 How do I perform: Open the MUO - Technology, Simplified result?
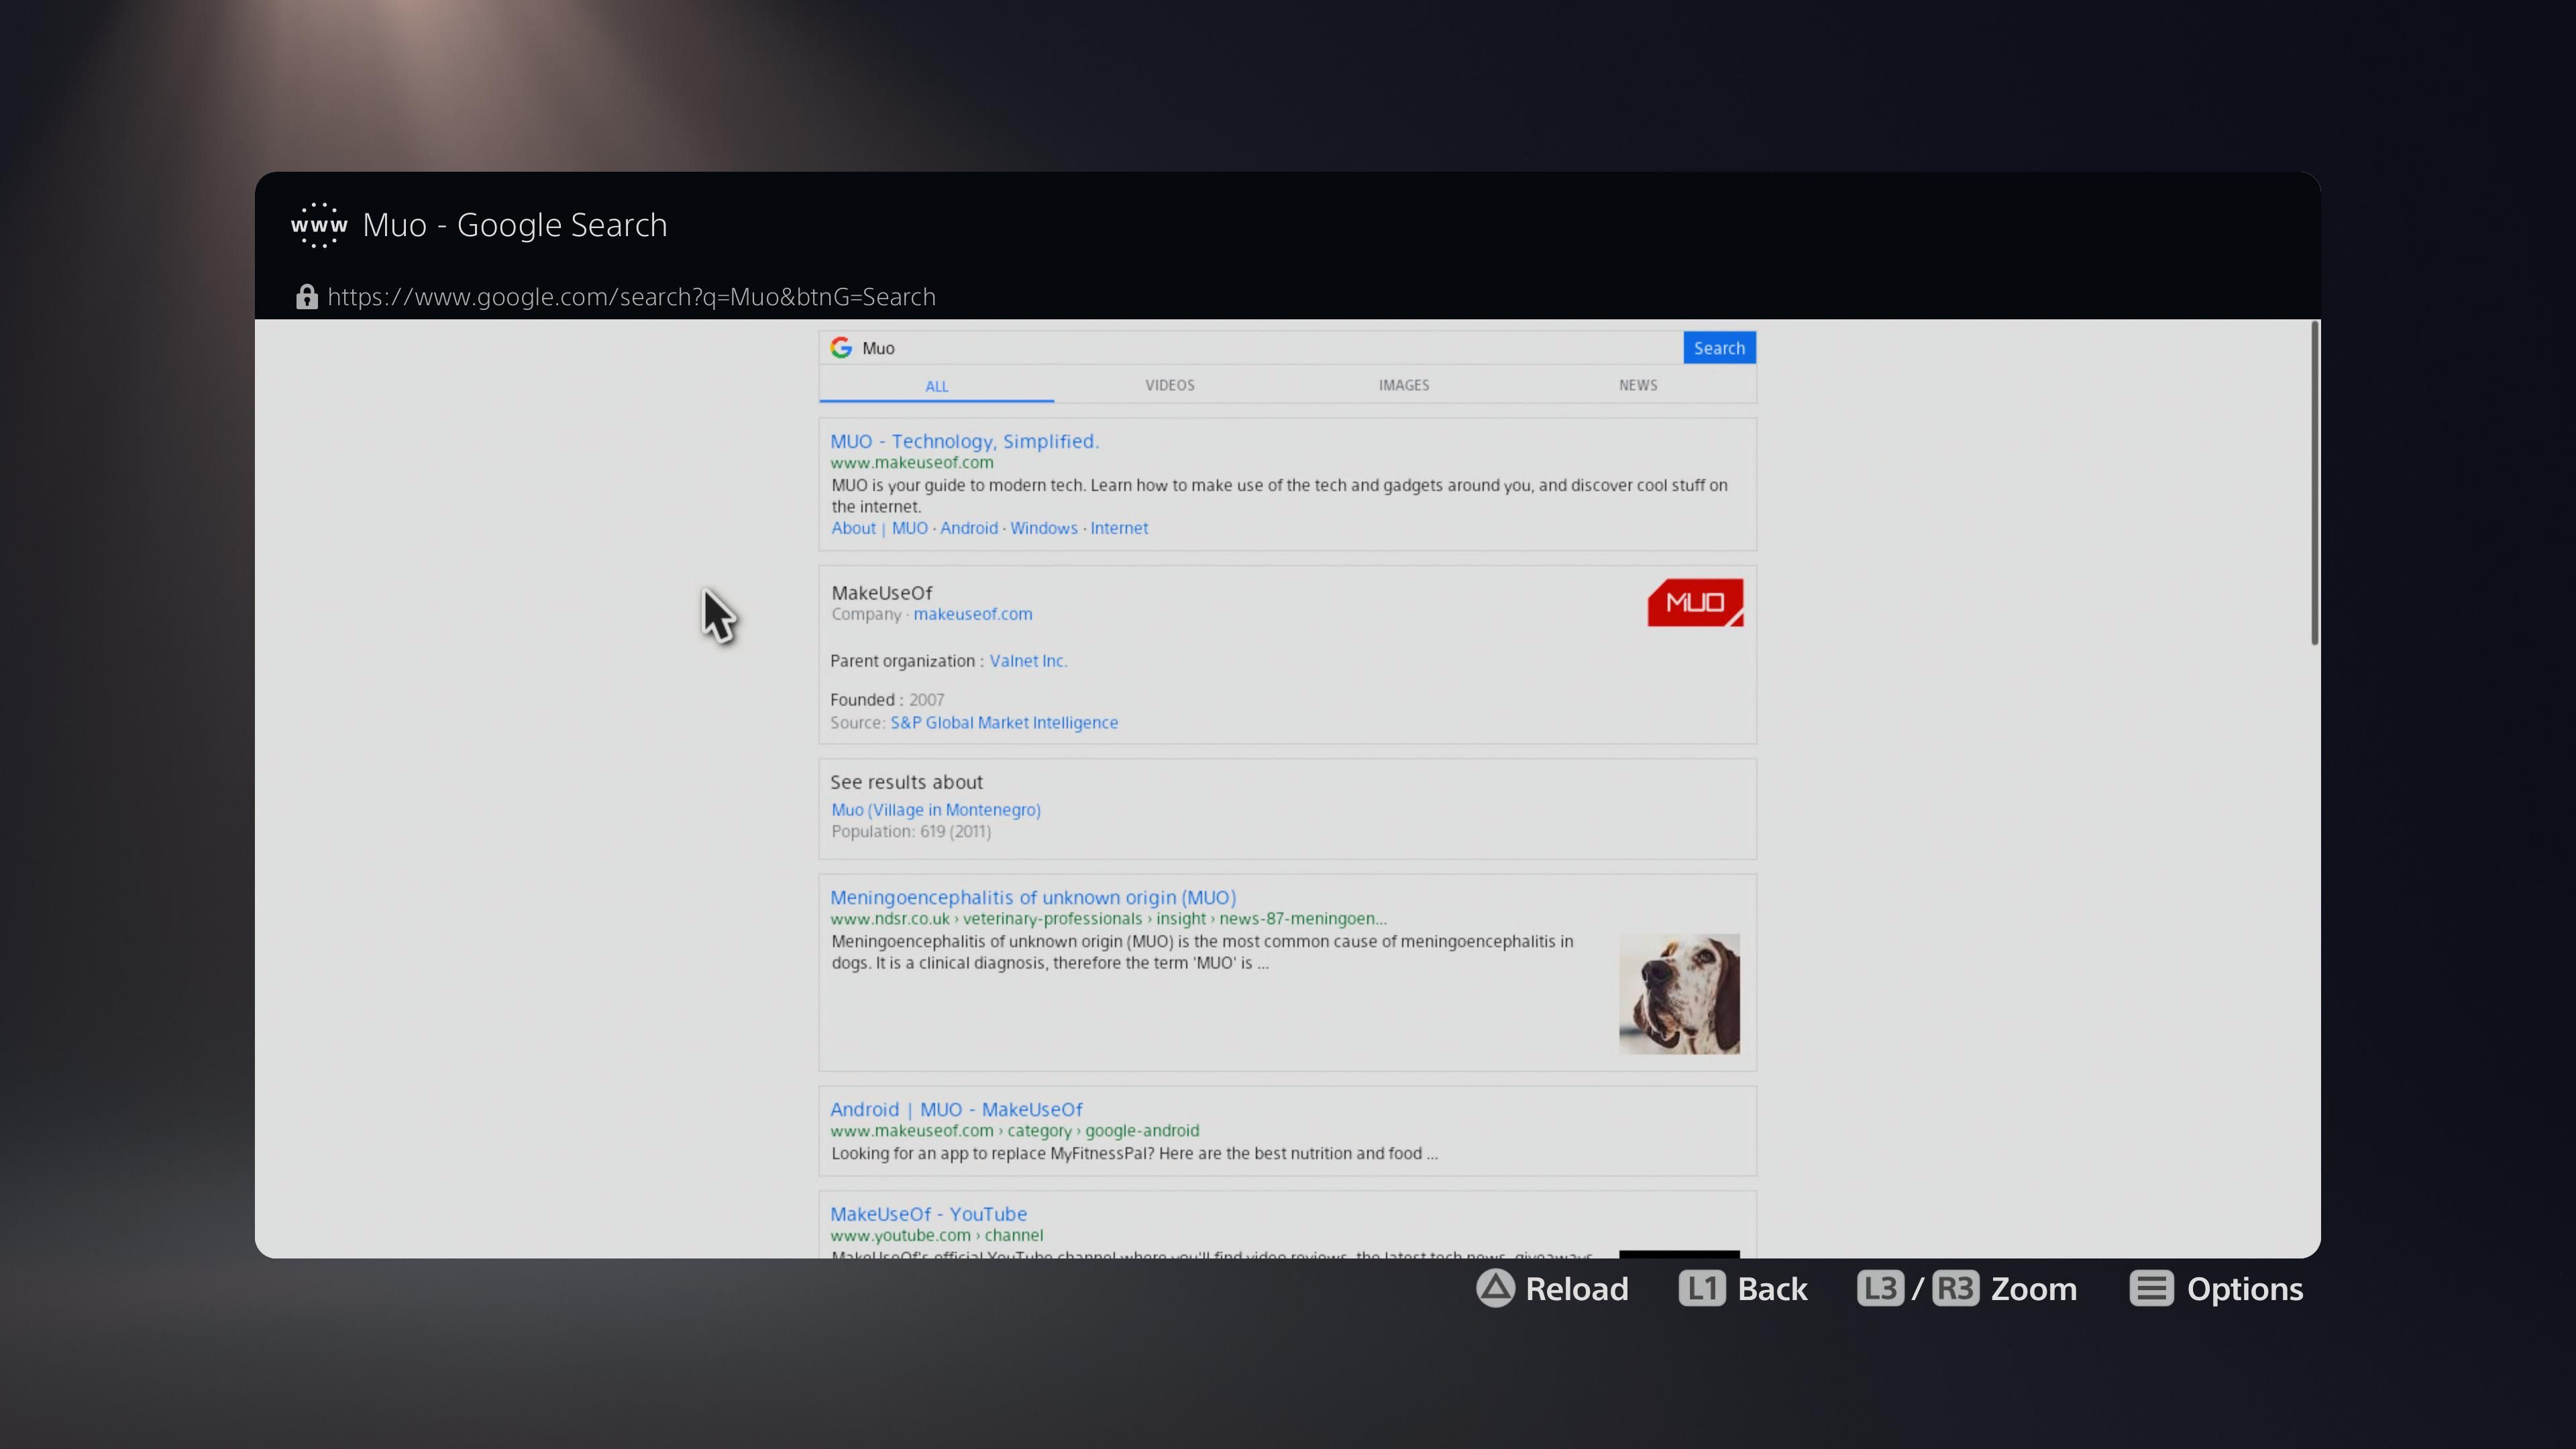point(963,440)
